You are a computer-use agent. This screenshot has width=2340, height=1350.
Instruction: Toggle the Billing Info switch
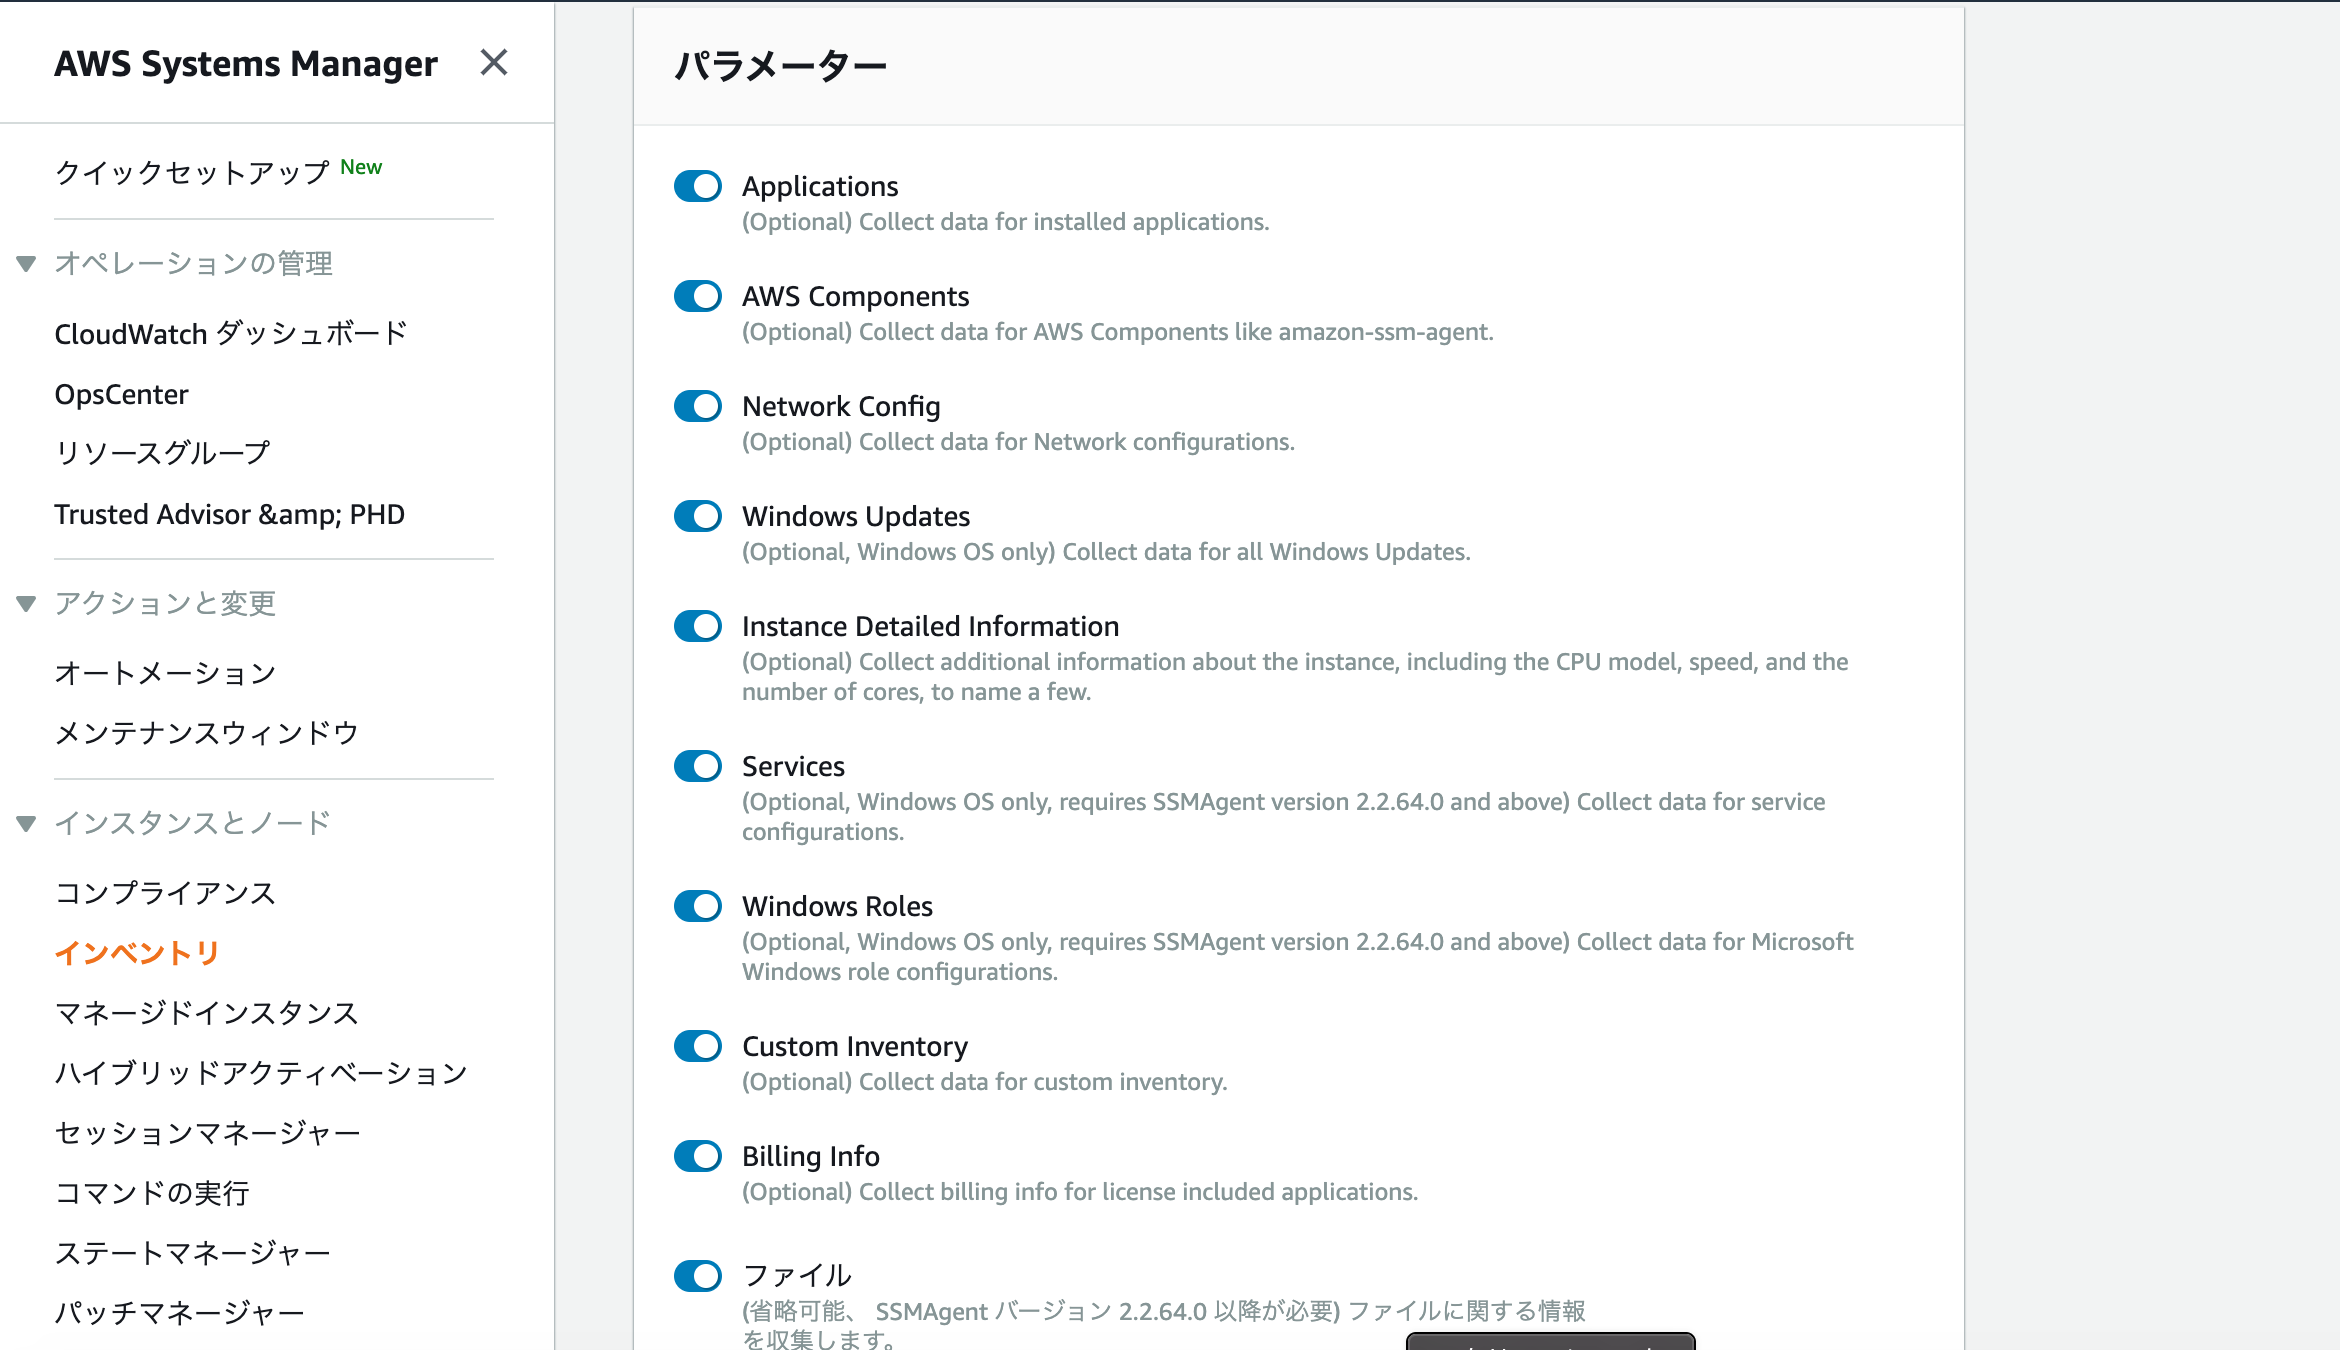[x=698, y=1156]
